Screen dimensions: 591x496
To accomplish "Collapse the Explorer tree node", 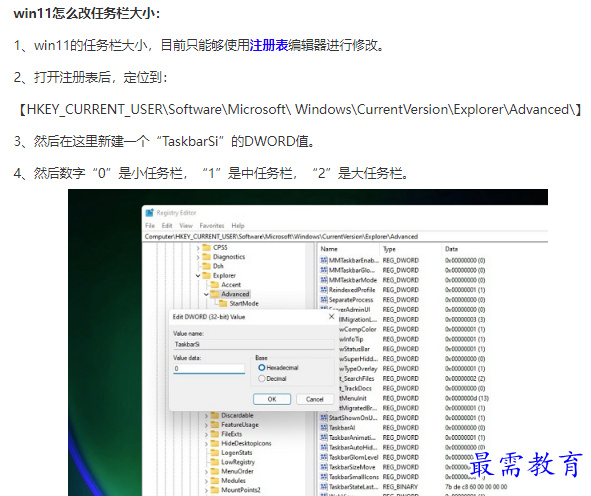I will pyautogui.click(x=198, y=276).
